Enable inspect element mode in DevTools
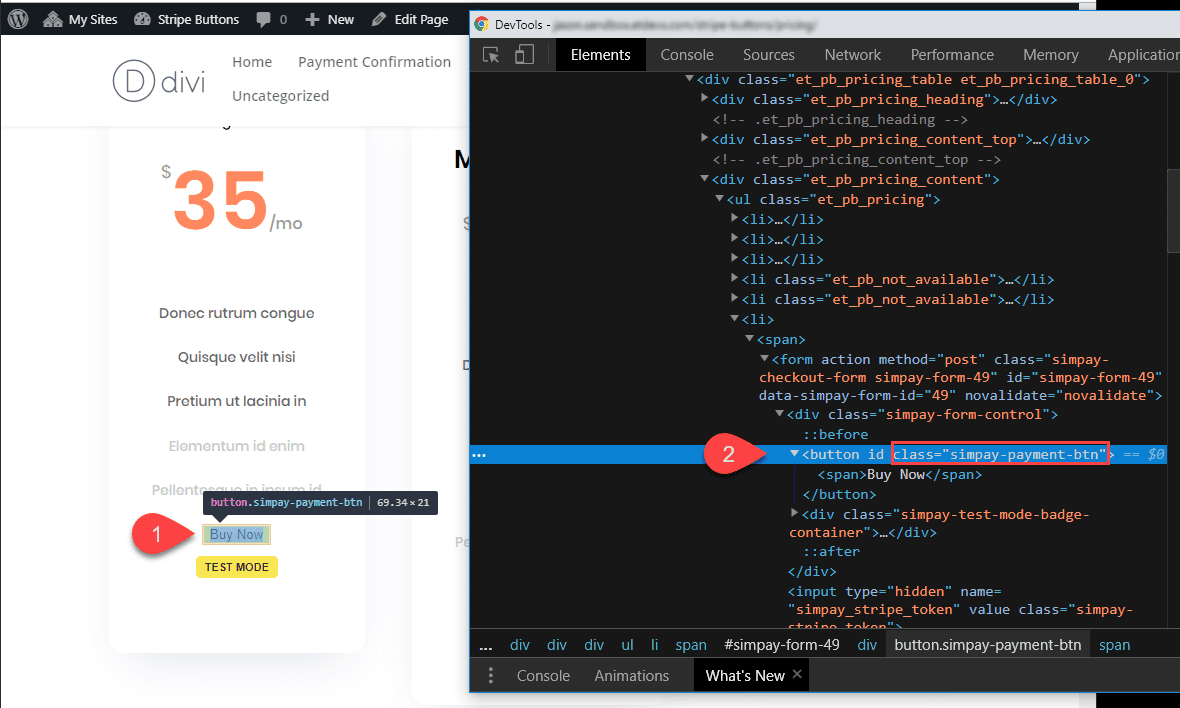Viewport: 1180px width, 708px height. 490,55
